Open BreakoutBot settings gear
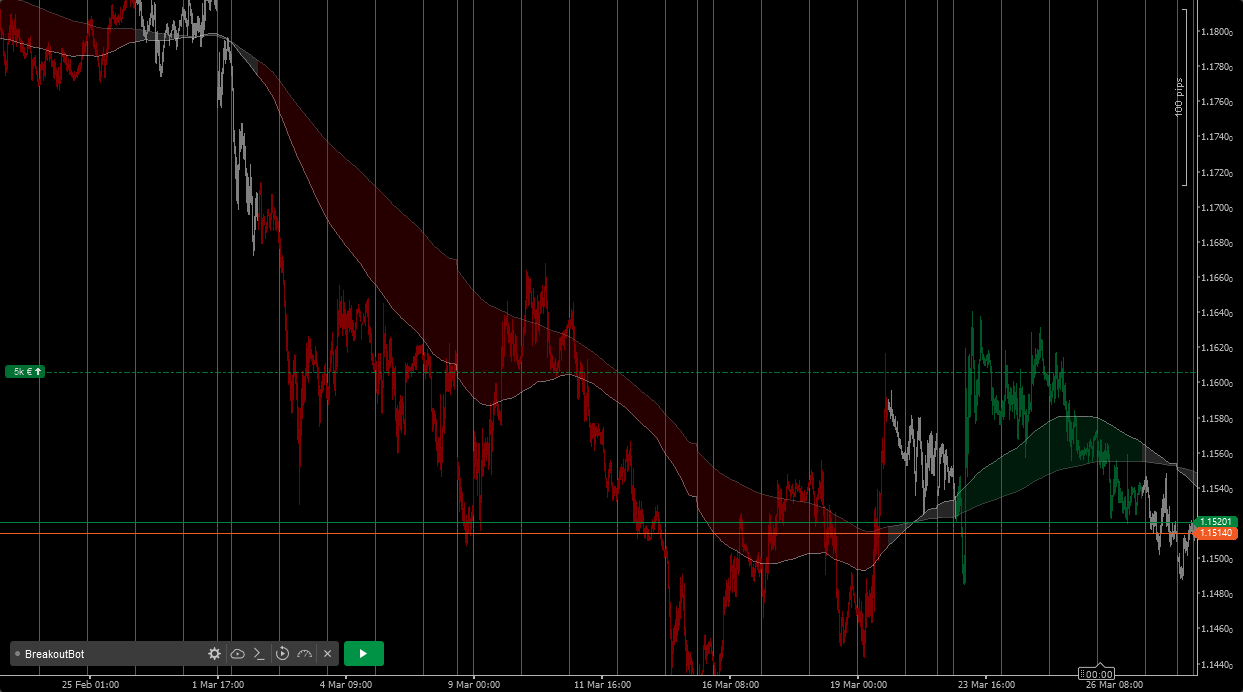 coord(214,654)
